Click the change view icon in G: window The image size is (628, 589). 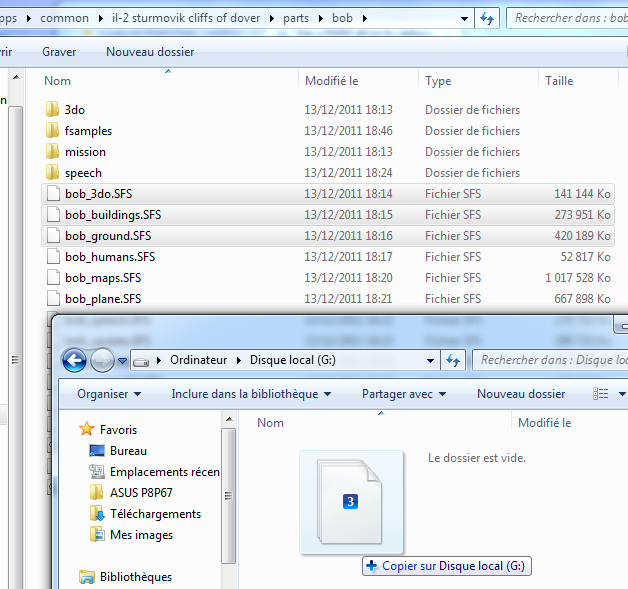[x=600, y=394]
